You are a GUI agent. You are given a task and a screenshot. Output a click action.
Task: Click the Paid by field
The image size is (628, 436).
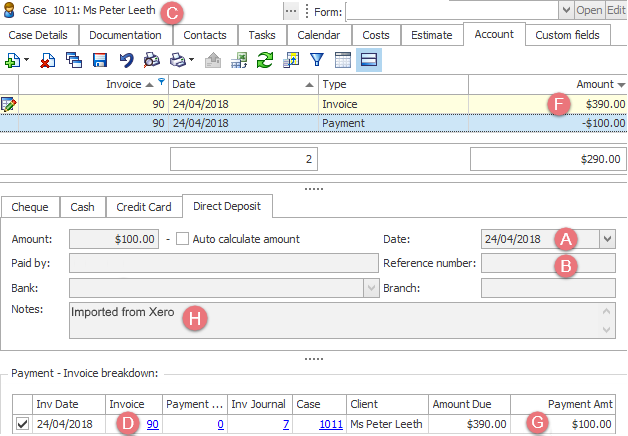click(x=224, y=263)
